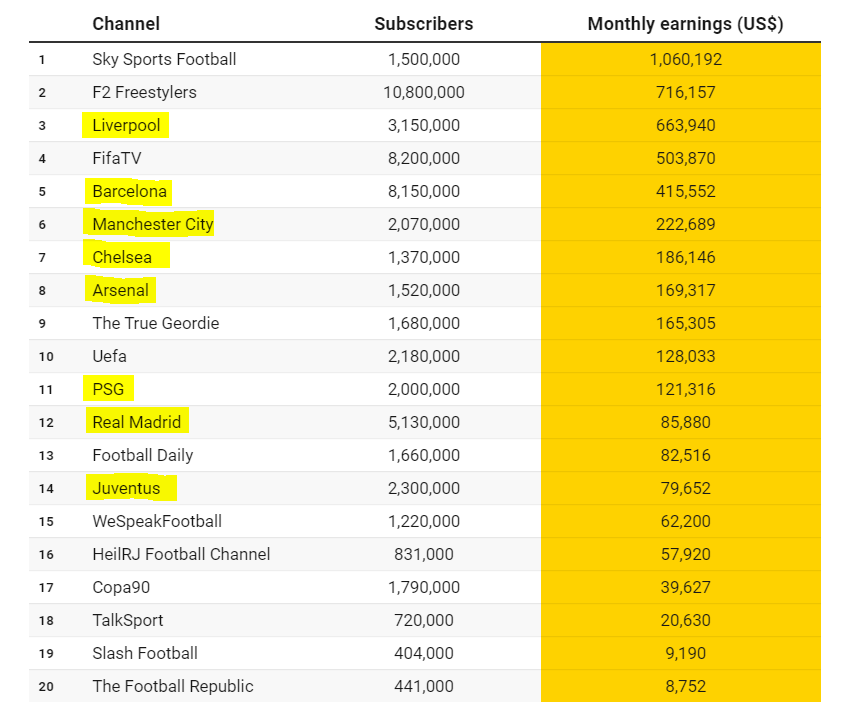Select the TalkSport channel name

(128, 620)
